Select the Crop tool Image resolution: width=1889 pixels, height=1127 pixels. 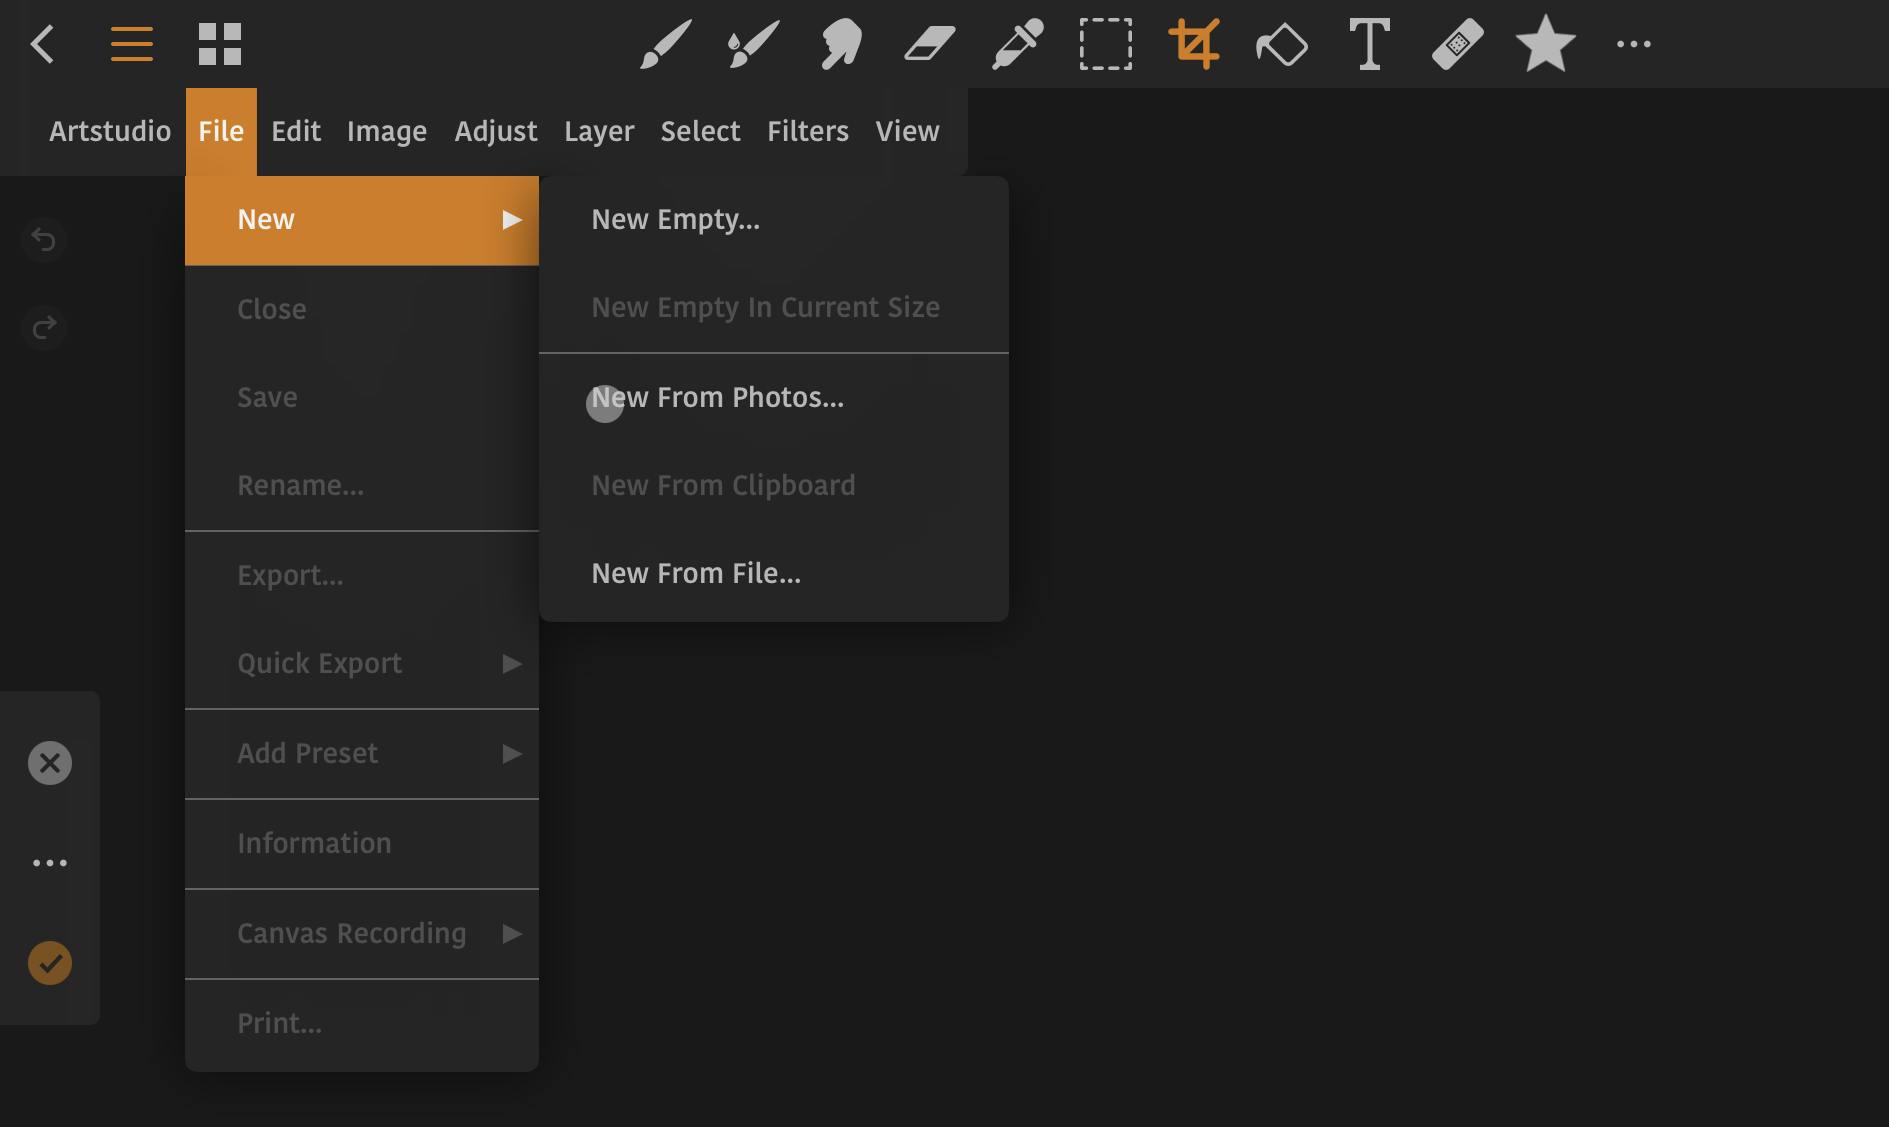click(x=1194, y=45)
